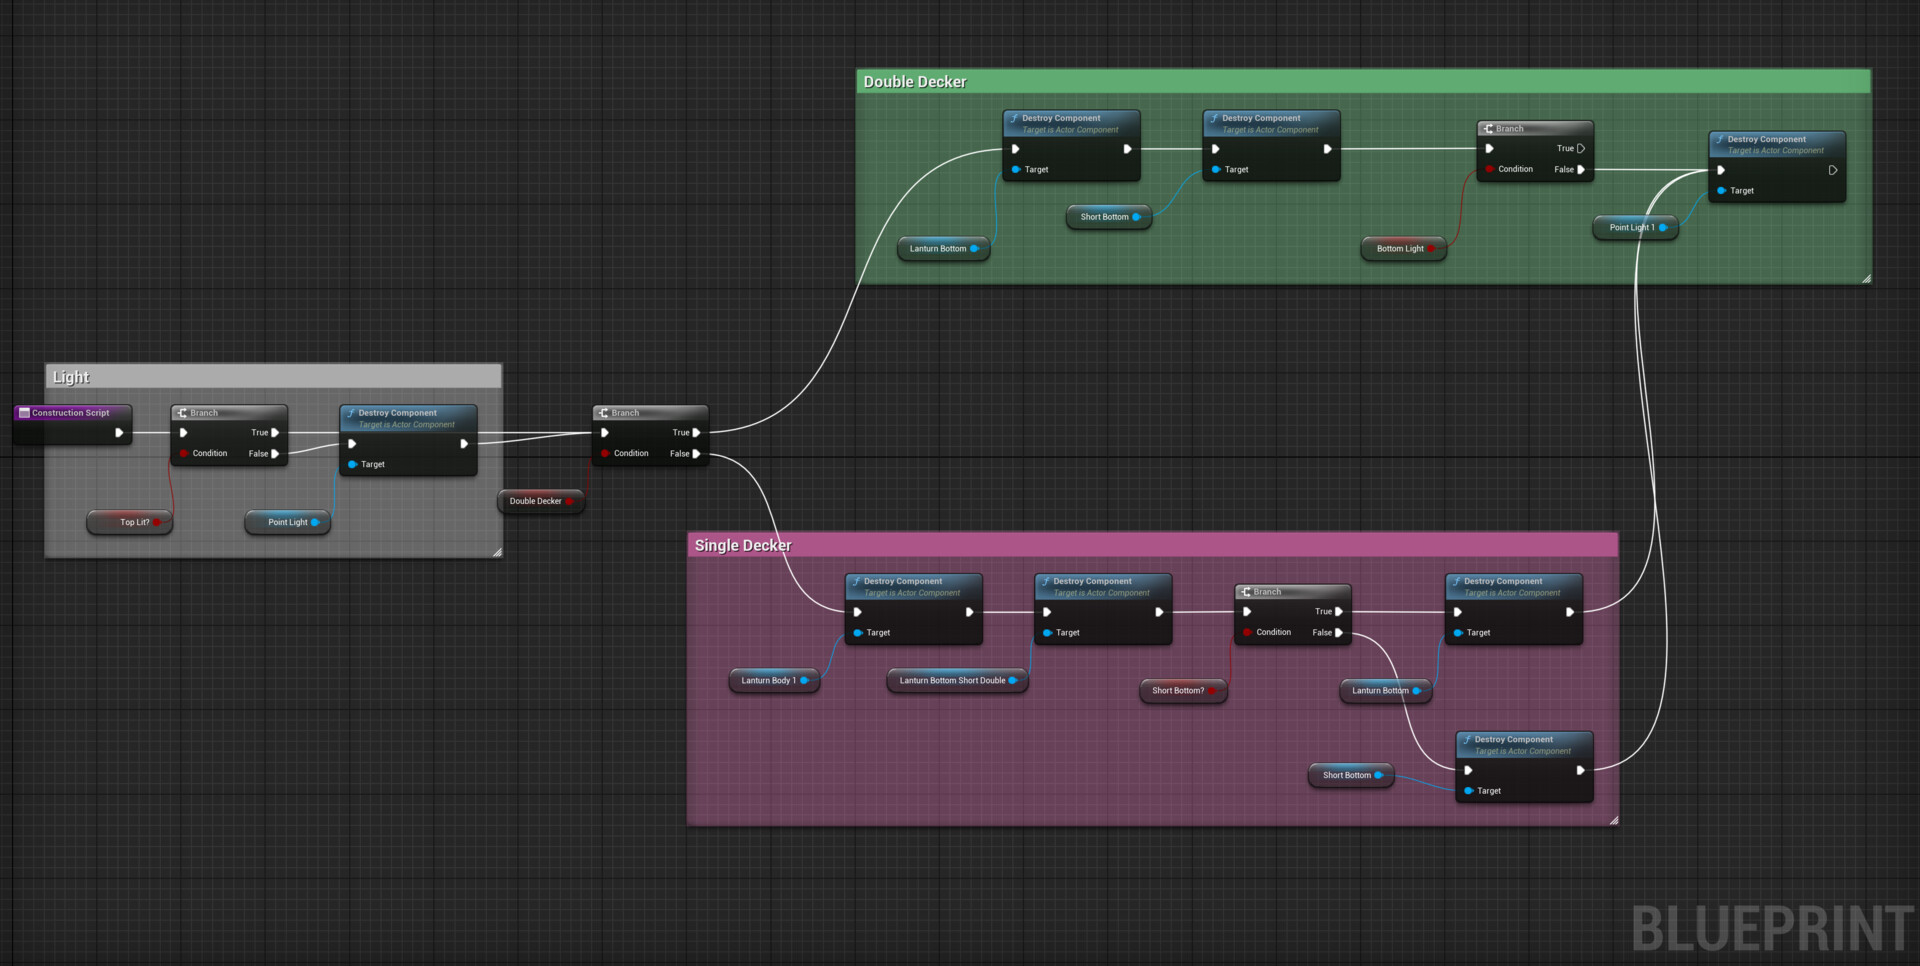
Task: Select the Bottom Light boolean variable node
Action: 1404,249
